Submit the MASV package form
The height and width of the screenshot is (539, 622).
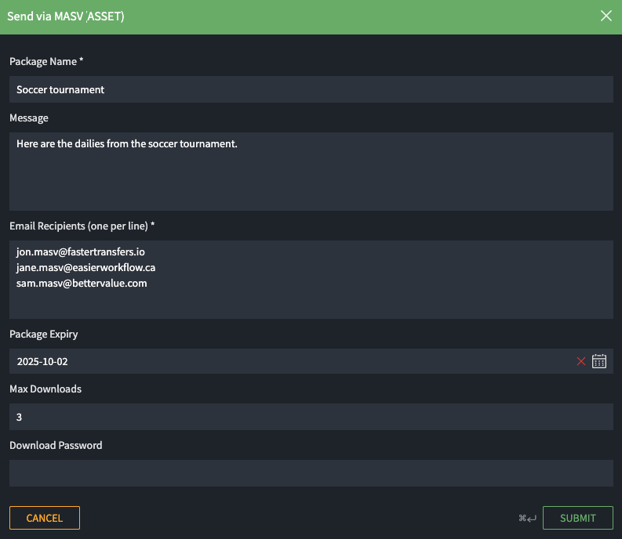click(577, 518)
